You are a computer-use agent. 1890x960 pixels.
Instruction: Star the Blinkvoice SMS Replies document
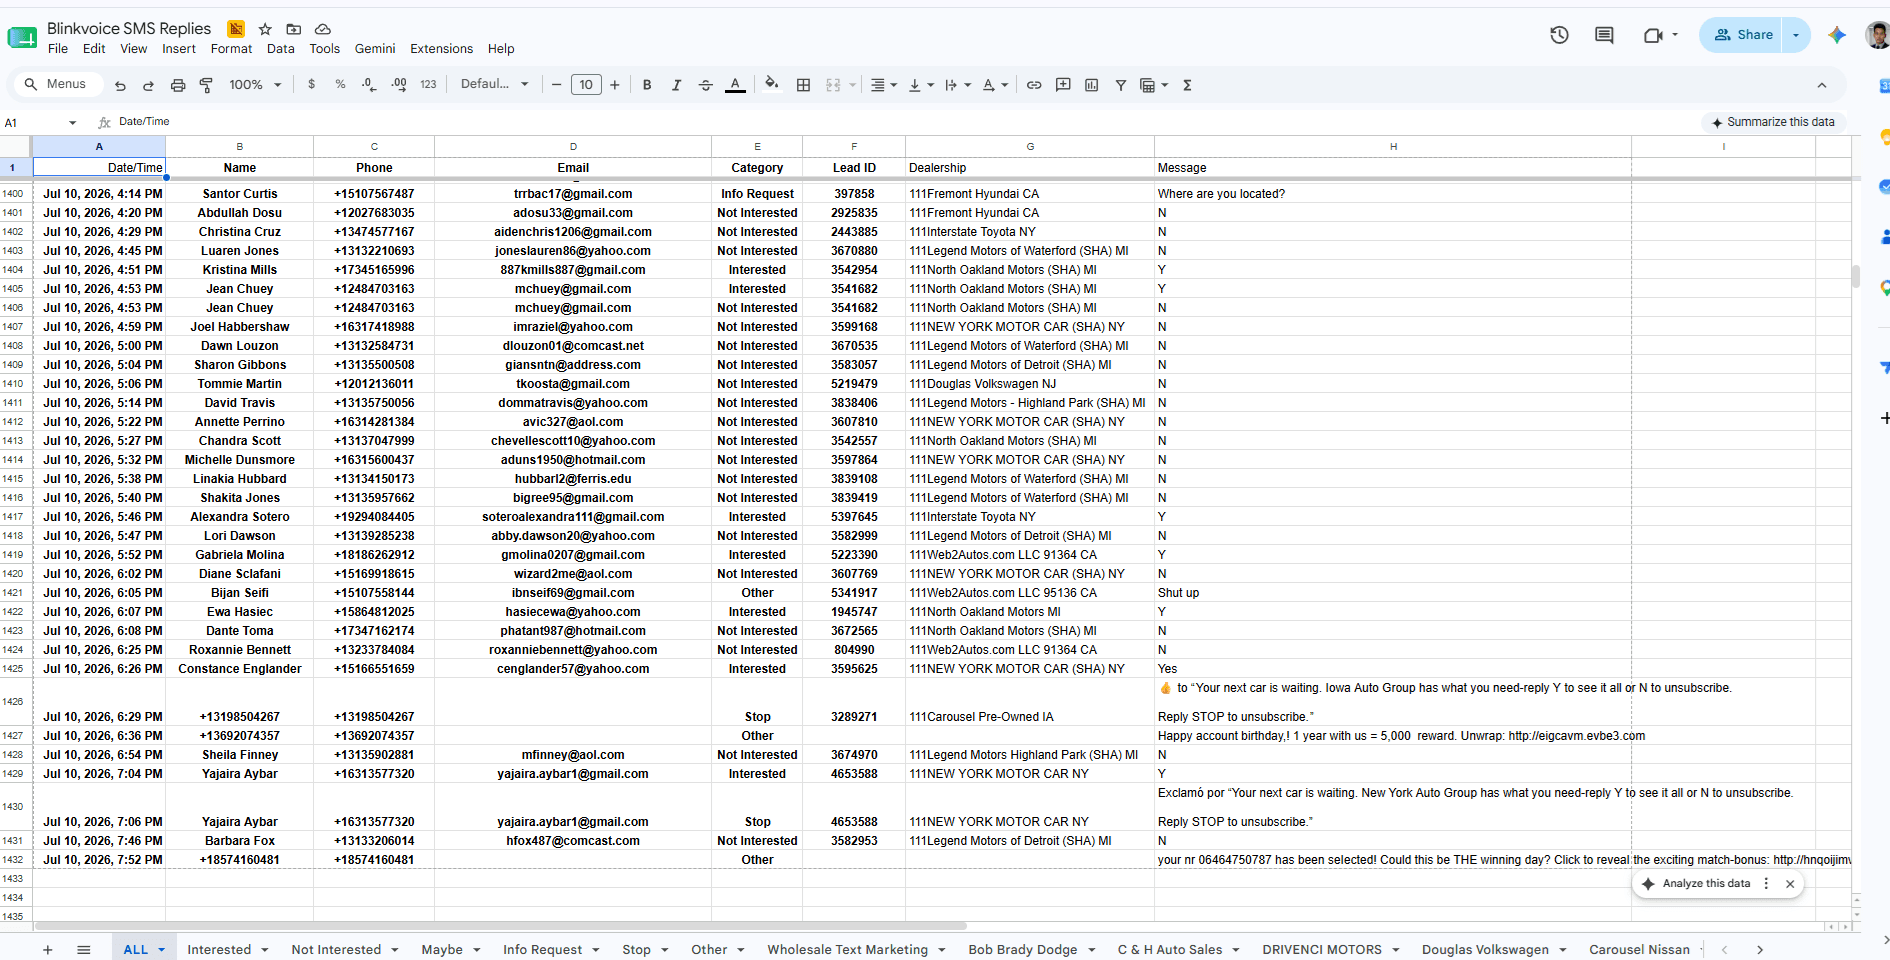pos(265,29)
